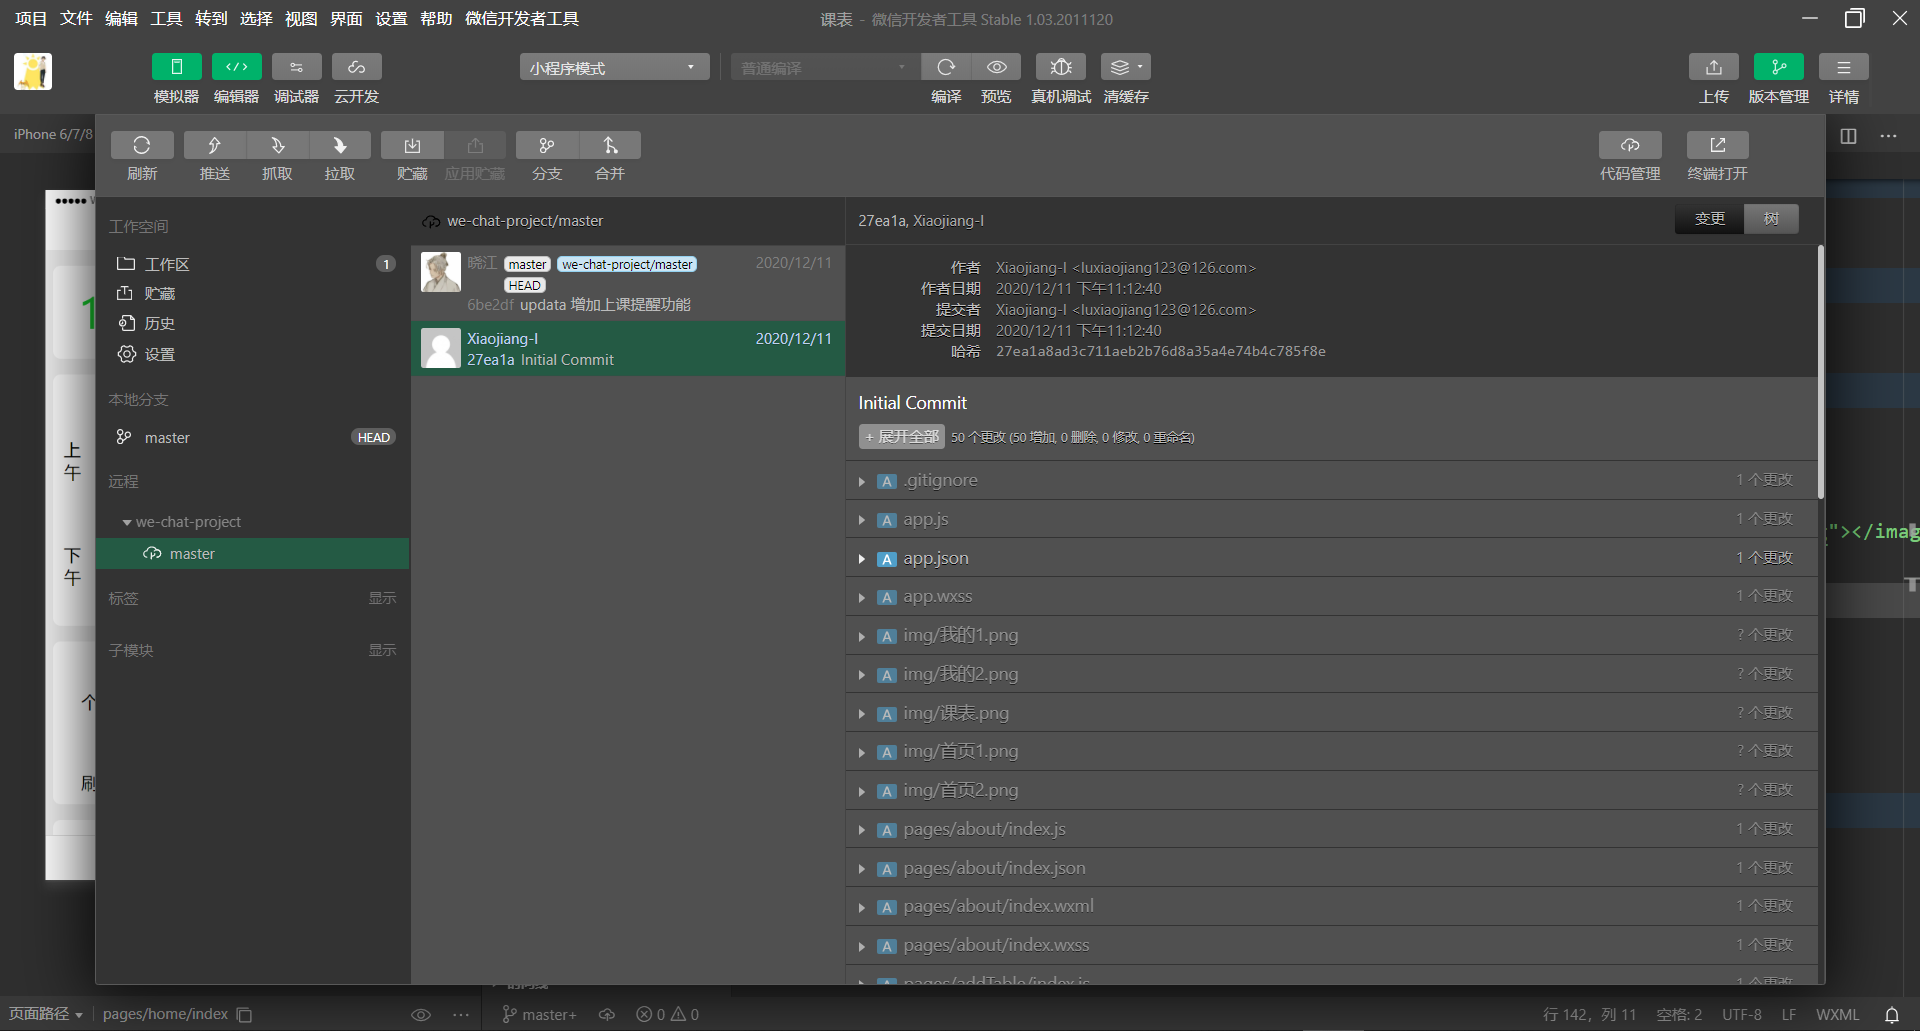Select 贮藏 in the workspace sidebar

click(x=255, y=294)
